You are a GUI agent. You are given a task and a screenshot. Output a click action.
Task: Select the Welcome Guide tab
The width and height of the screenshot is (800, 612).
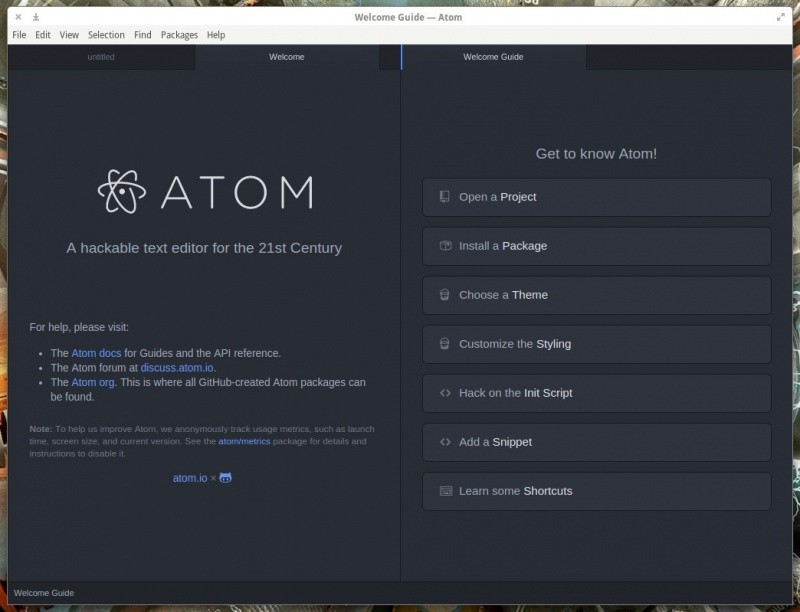493,57
